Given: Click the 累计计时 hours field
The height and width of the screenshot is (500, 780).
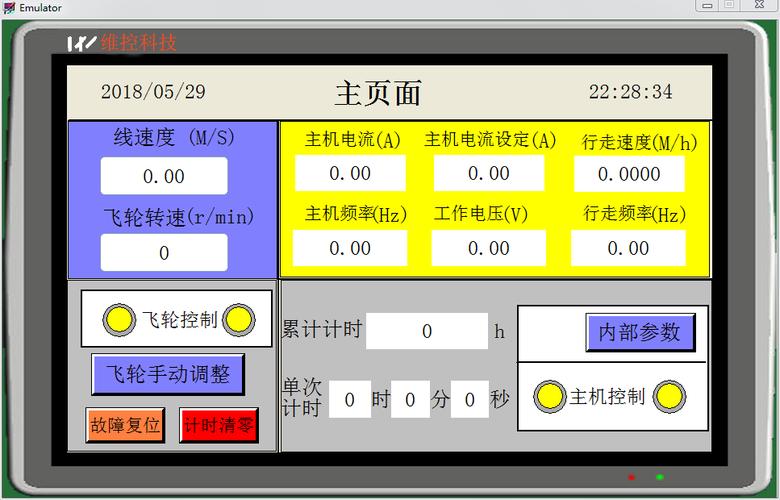Looking at the screenshot, I should [x=427, y=331].
